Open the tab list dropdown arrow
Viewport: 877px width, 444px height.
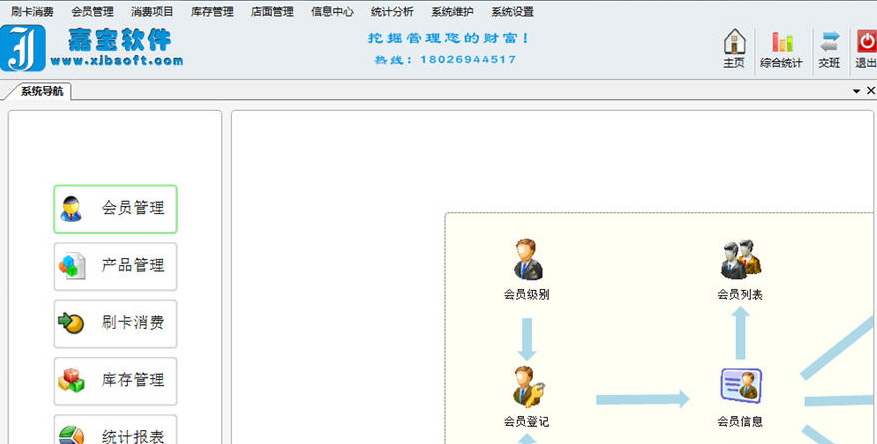coord(856,91)
